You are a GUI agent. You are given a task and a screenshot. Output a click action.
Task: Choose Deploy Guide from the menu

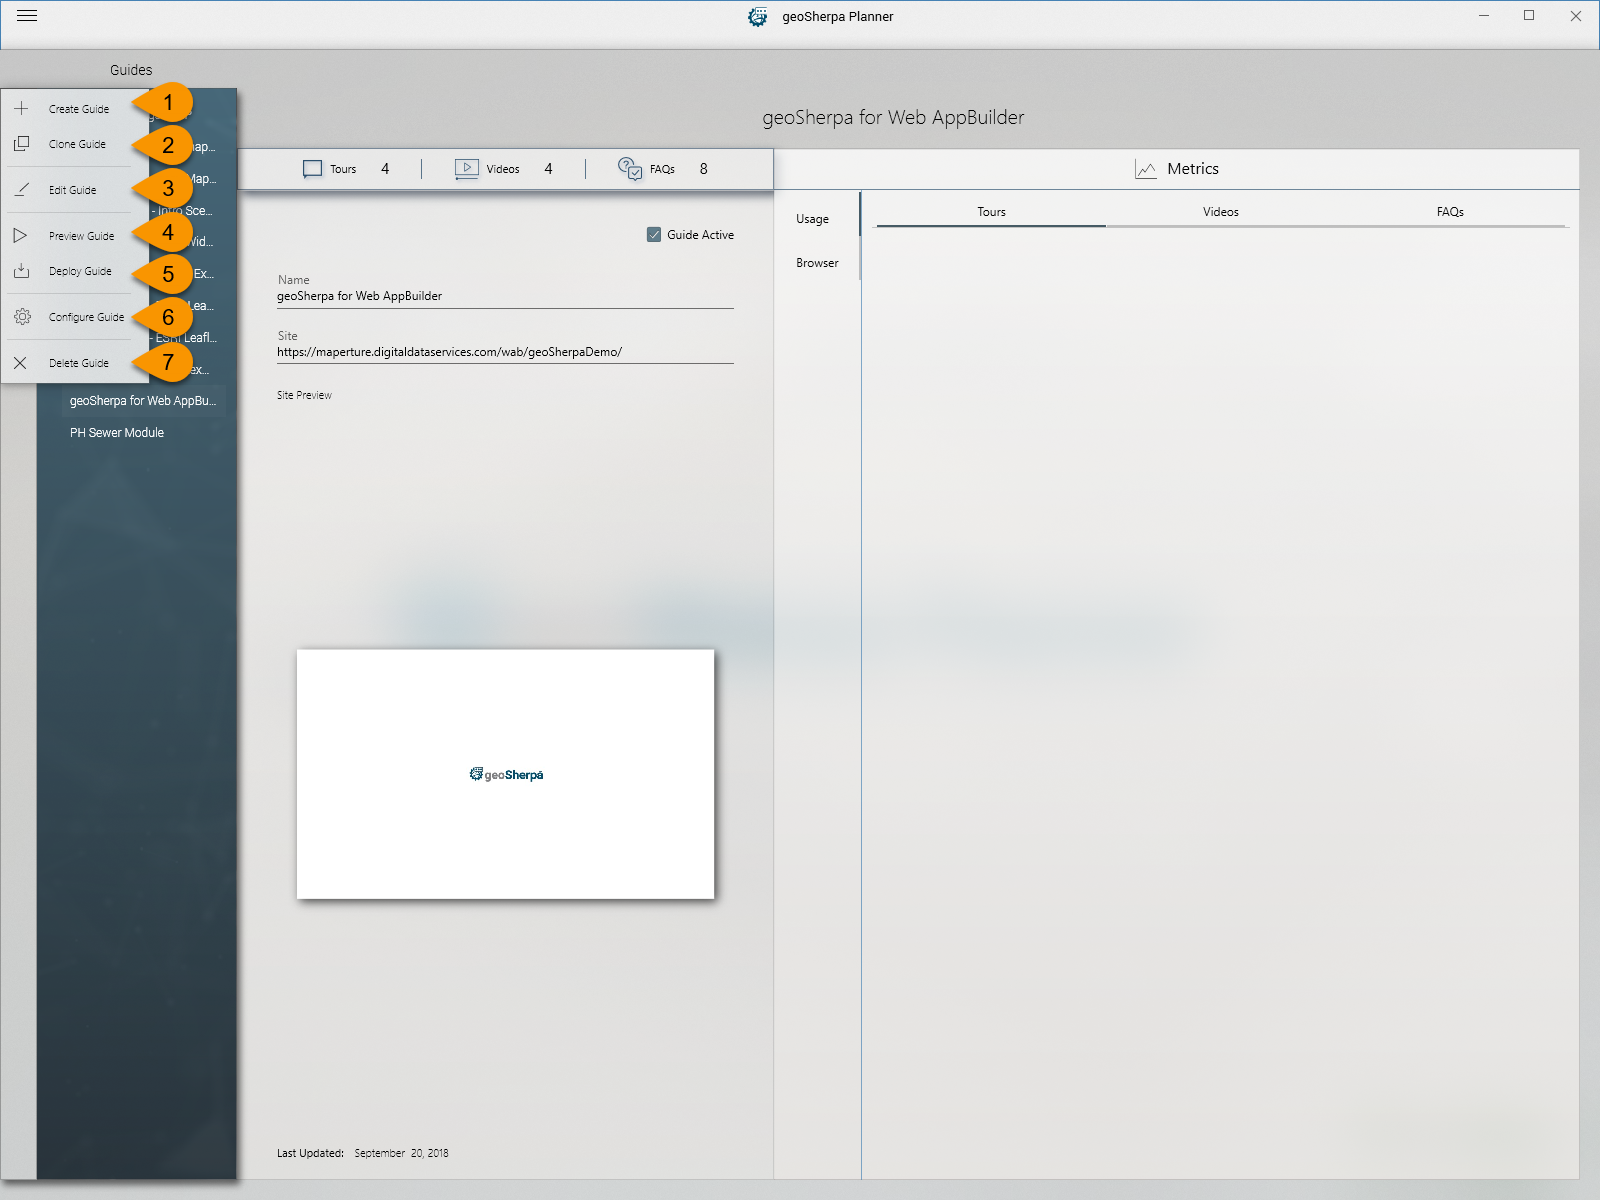point(75,271)
